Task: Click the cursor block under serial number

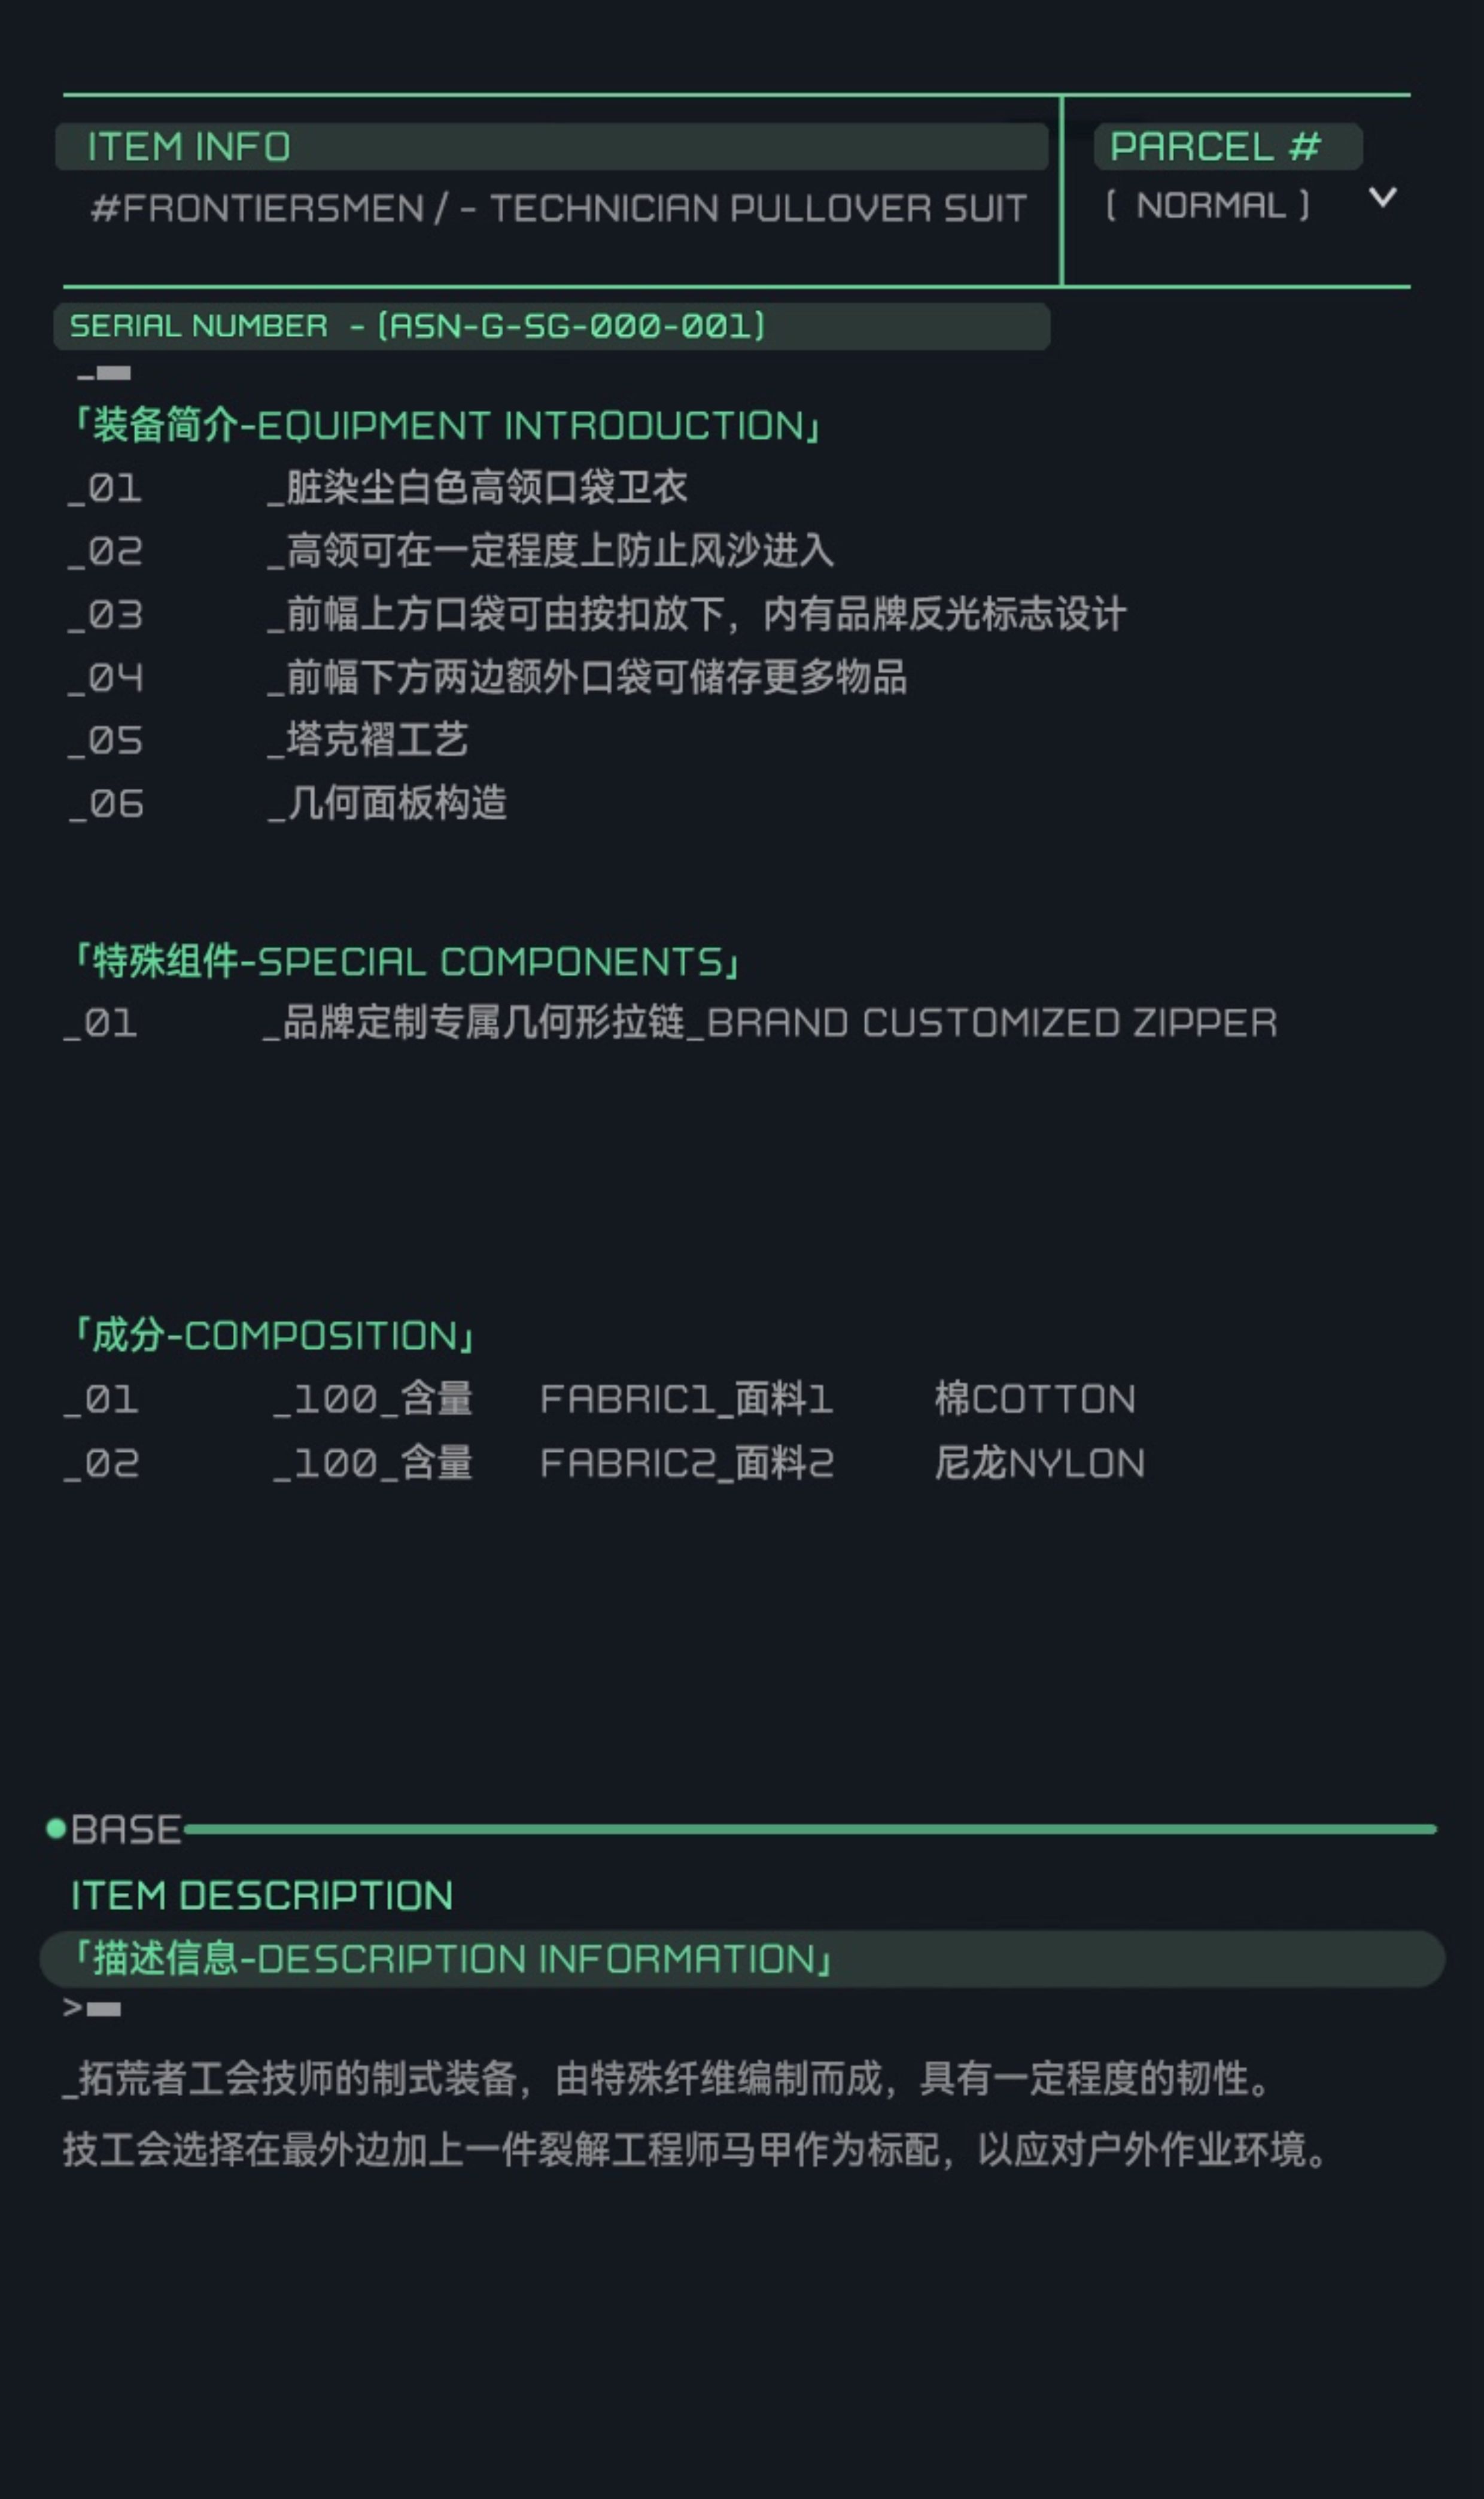Action: pyautogui.click(x=104, y=374)
